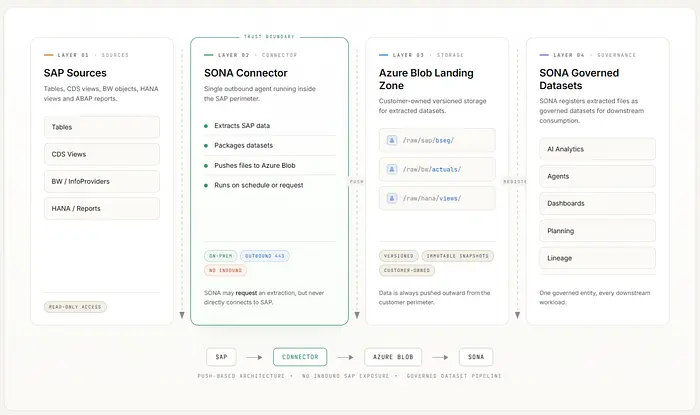The height and width of the screenshot is (415, 700).
Task: Click the SONA box in flow diagram
Action: pos(476,357)
